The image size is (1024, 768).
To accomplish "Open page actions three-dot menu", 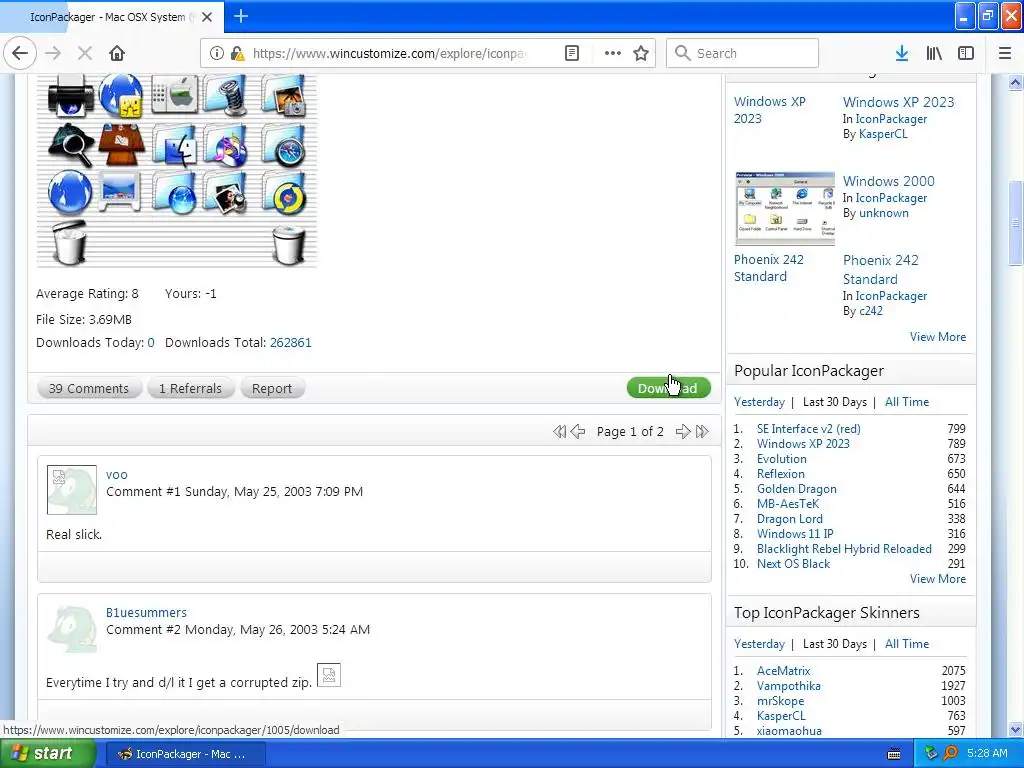I will point(613,54).
